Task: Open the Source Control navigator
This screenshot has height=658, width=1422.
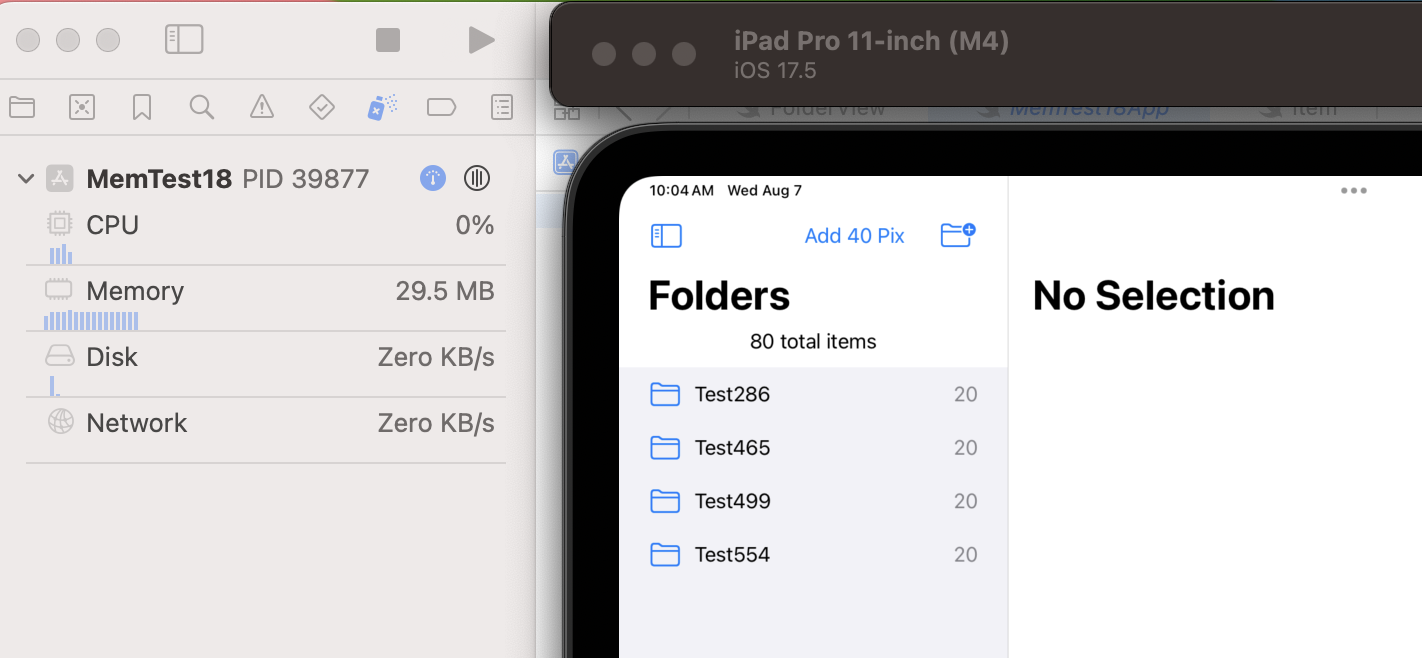Action: point(82,107)
